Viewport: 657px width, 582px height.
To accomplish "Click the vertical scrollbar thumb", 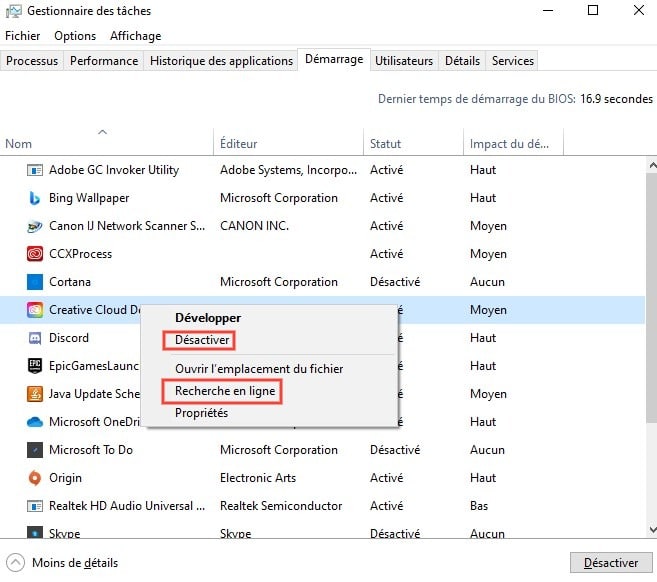I will 652,297.
